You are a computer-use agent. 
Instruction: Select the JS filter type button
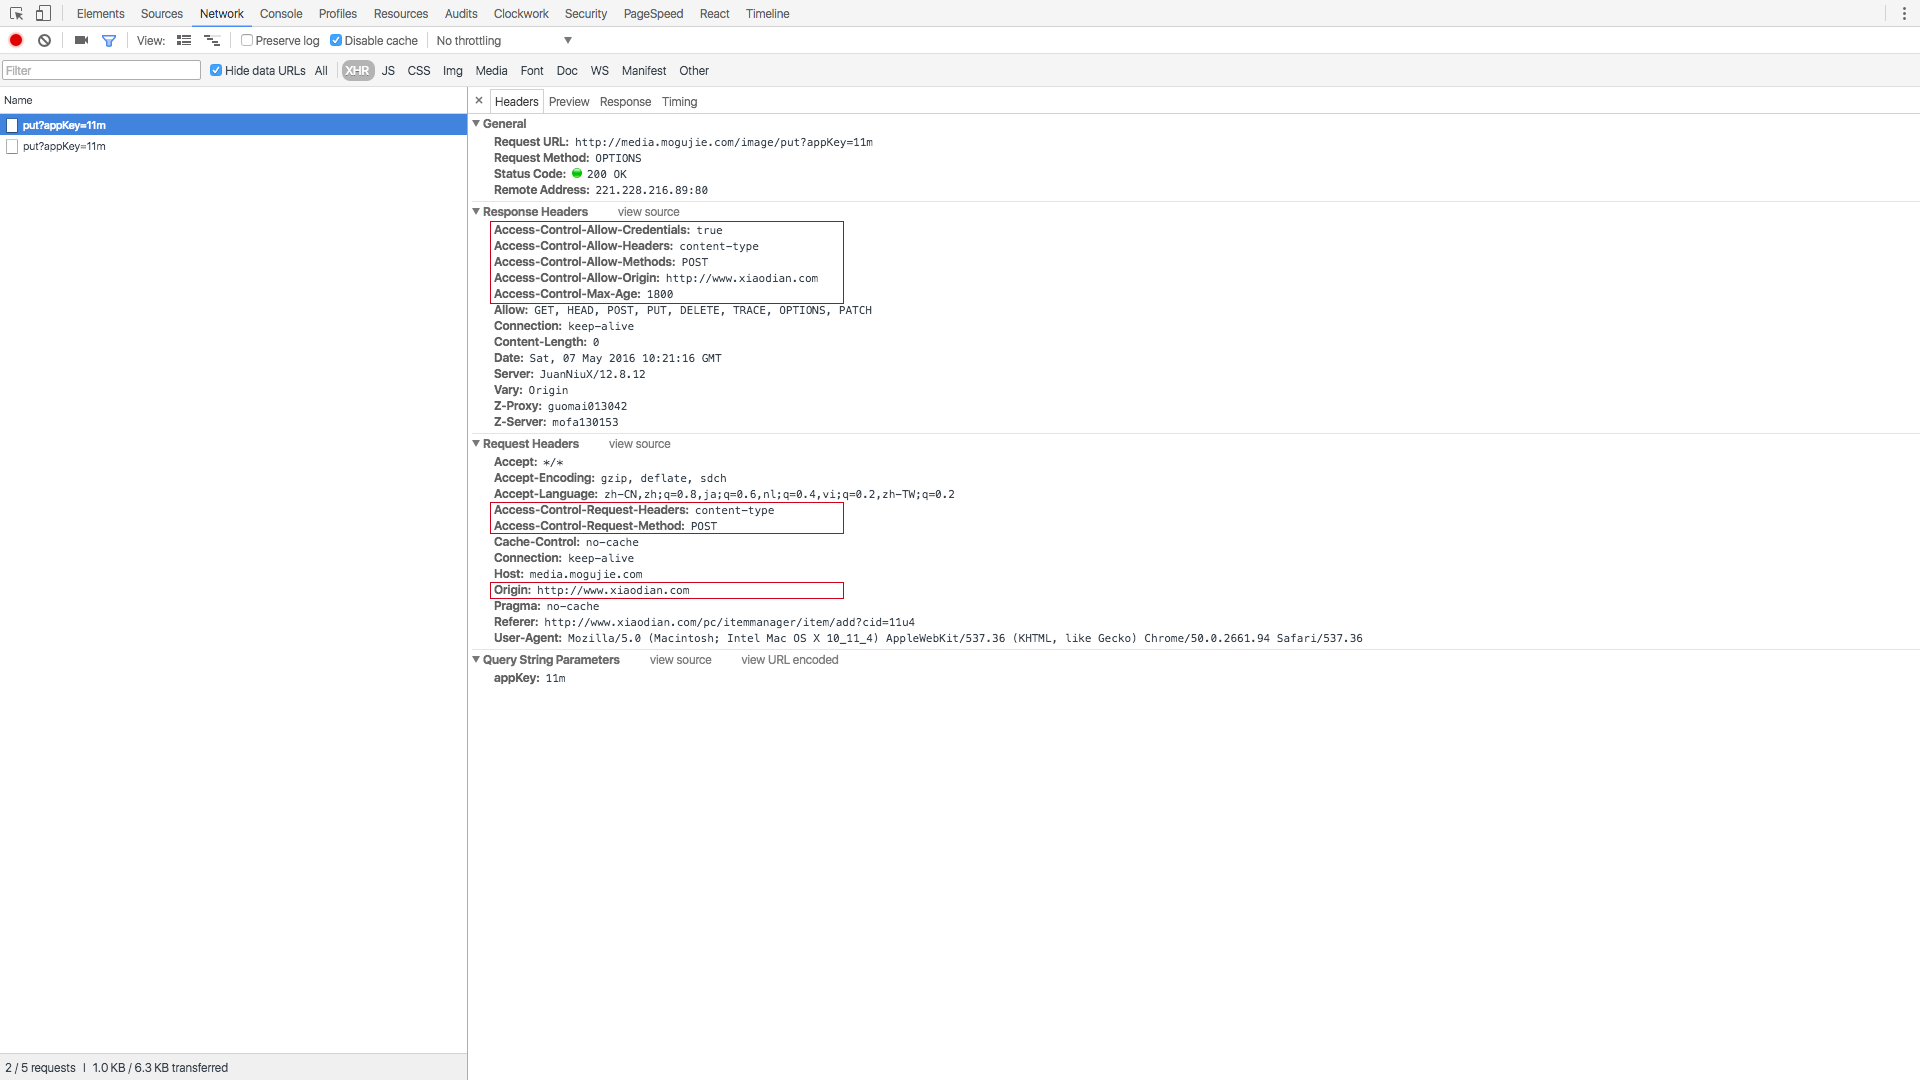coord(388,71)
